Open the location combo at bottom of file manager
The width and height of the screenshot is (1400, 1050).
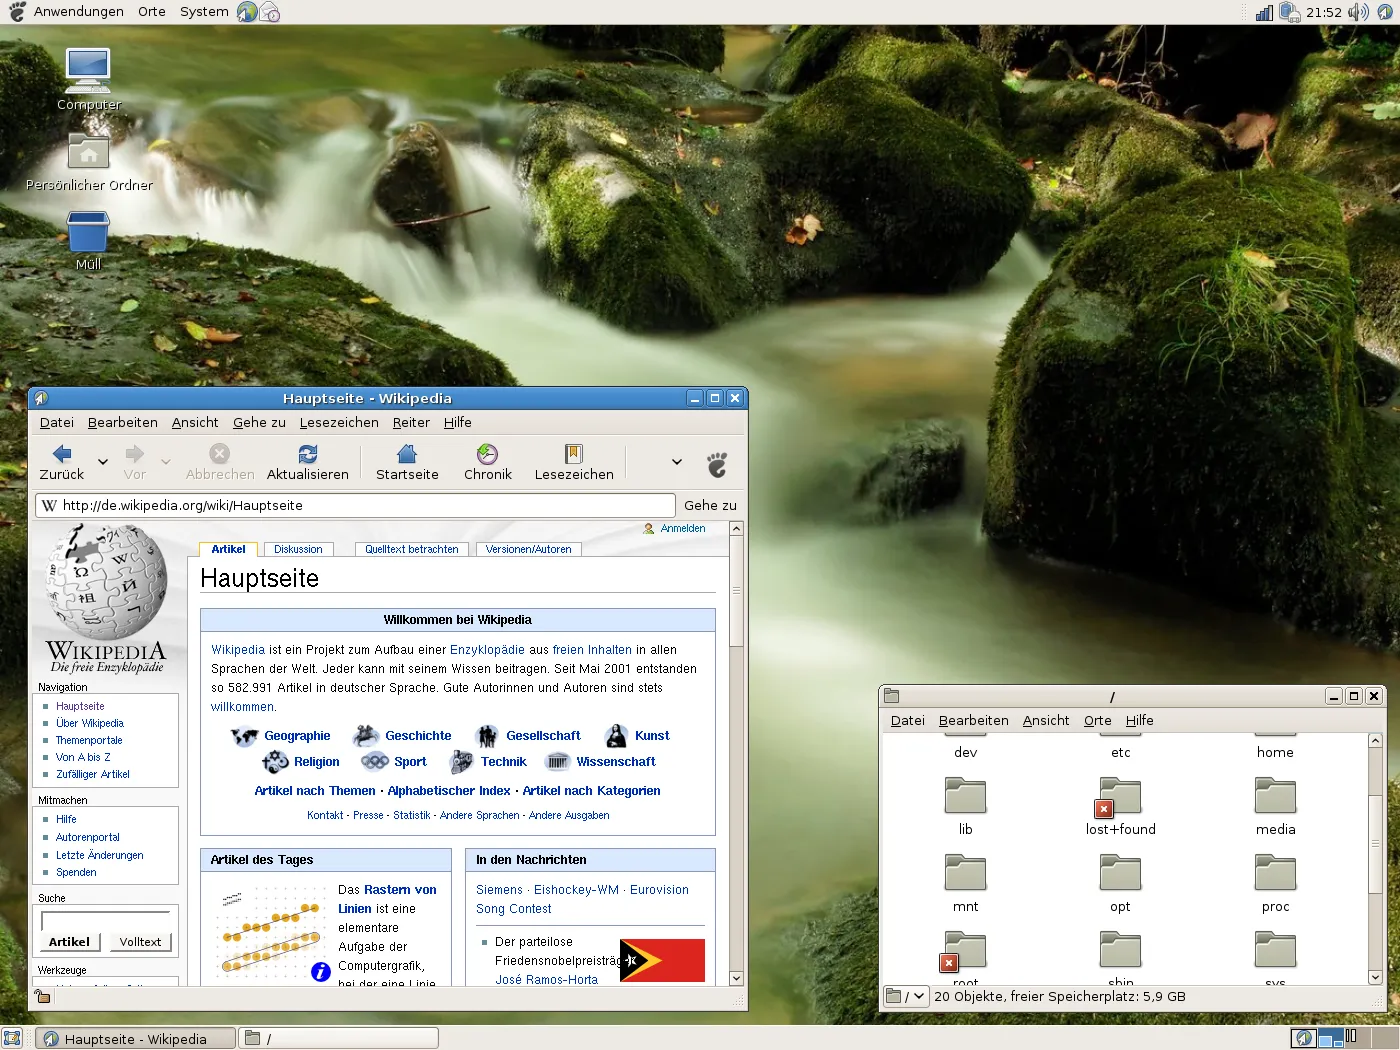click(905, 996)
